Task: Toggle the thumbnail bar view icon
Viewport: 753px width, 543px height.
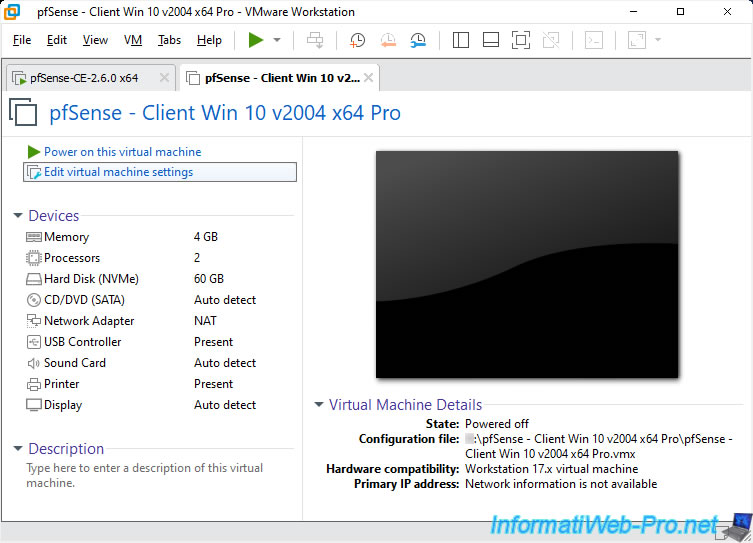Action: [x=490, y=40]
